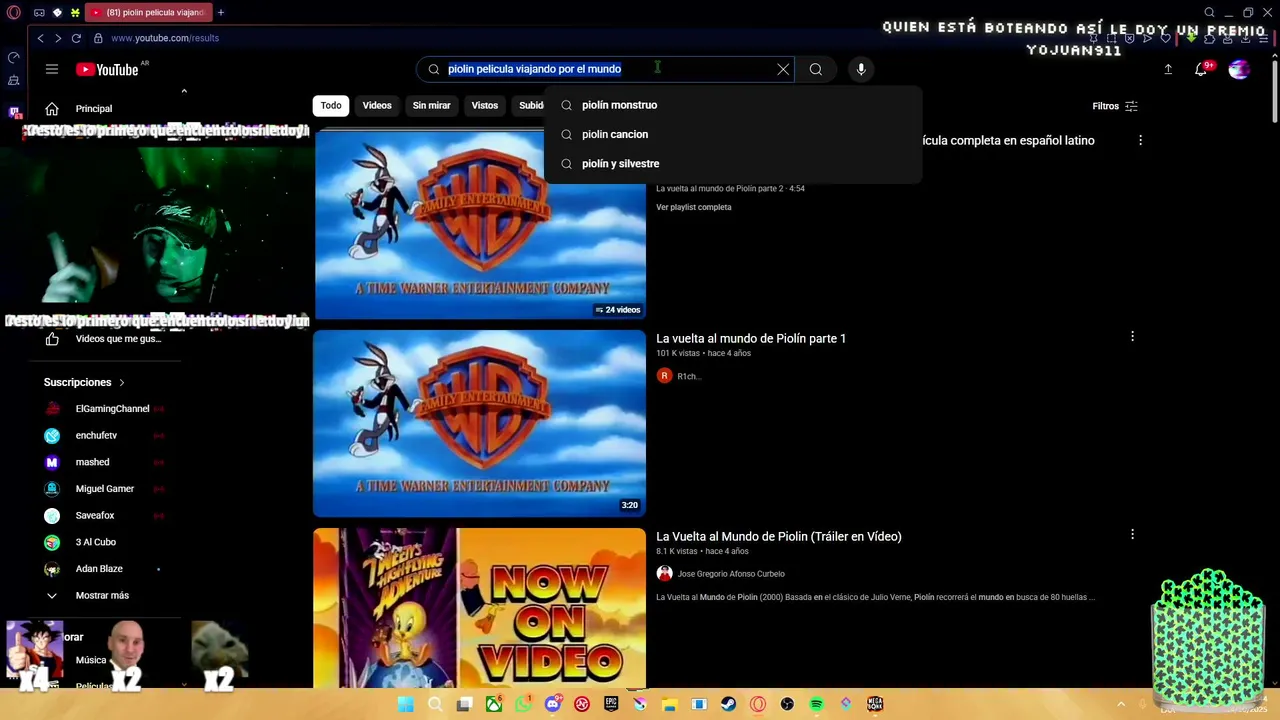Collapse sidebar with the up chevron

(x=184, y=91)
